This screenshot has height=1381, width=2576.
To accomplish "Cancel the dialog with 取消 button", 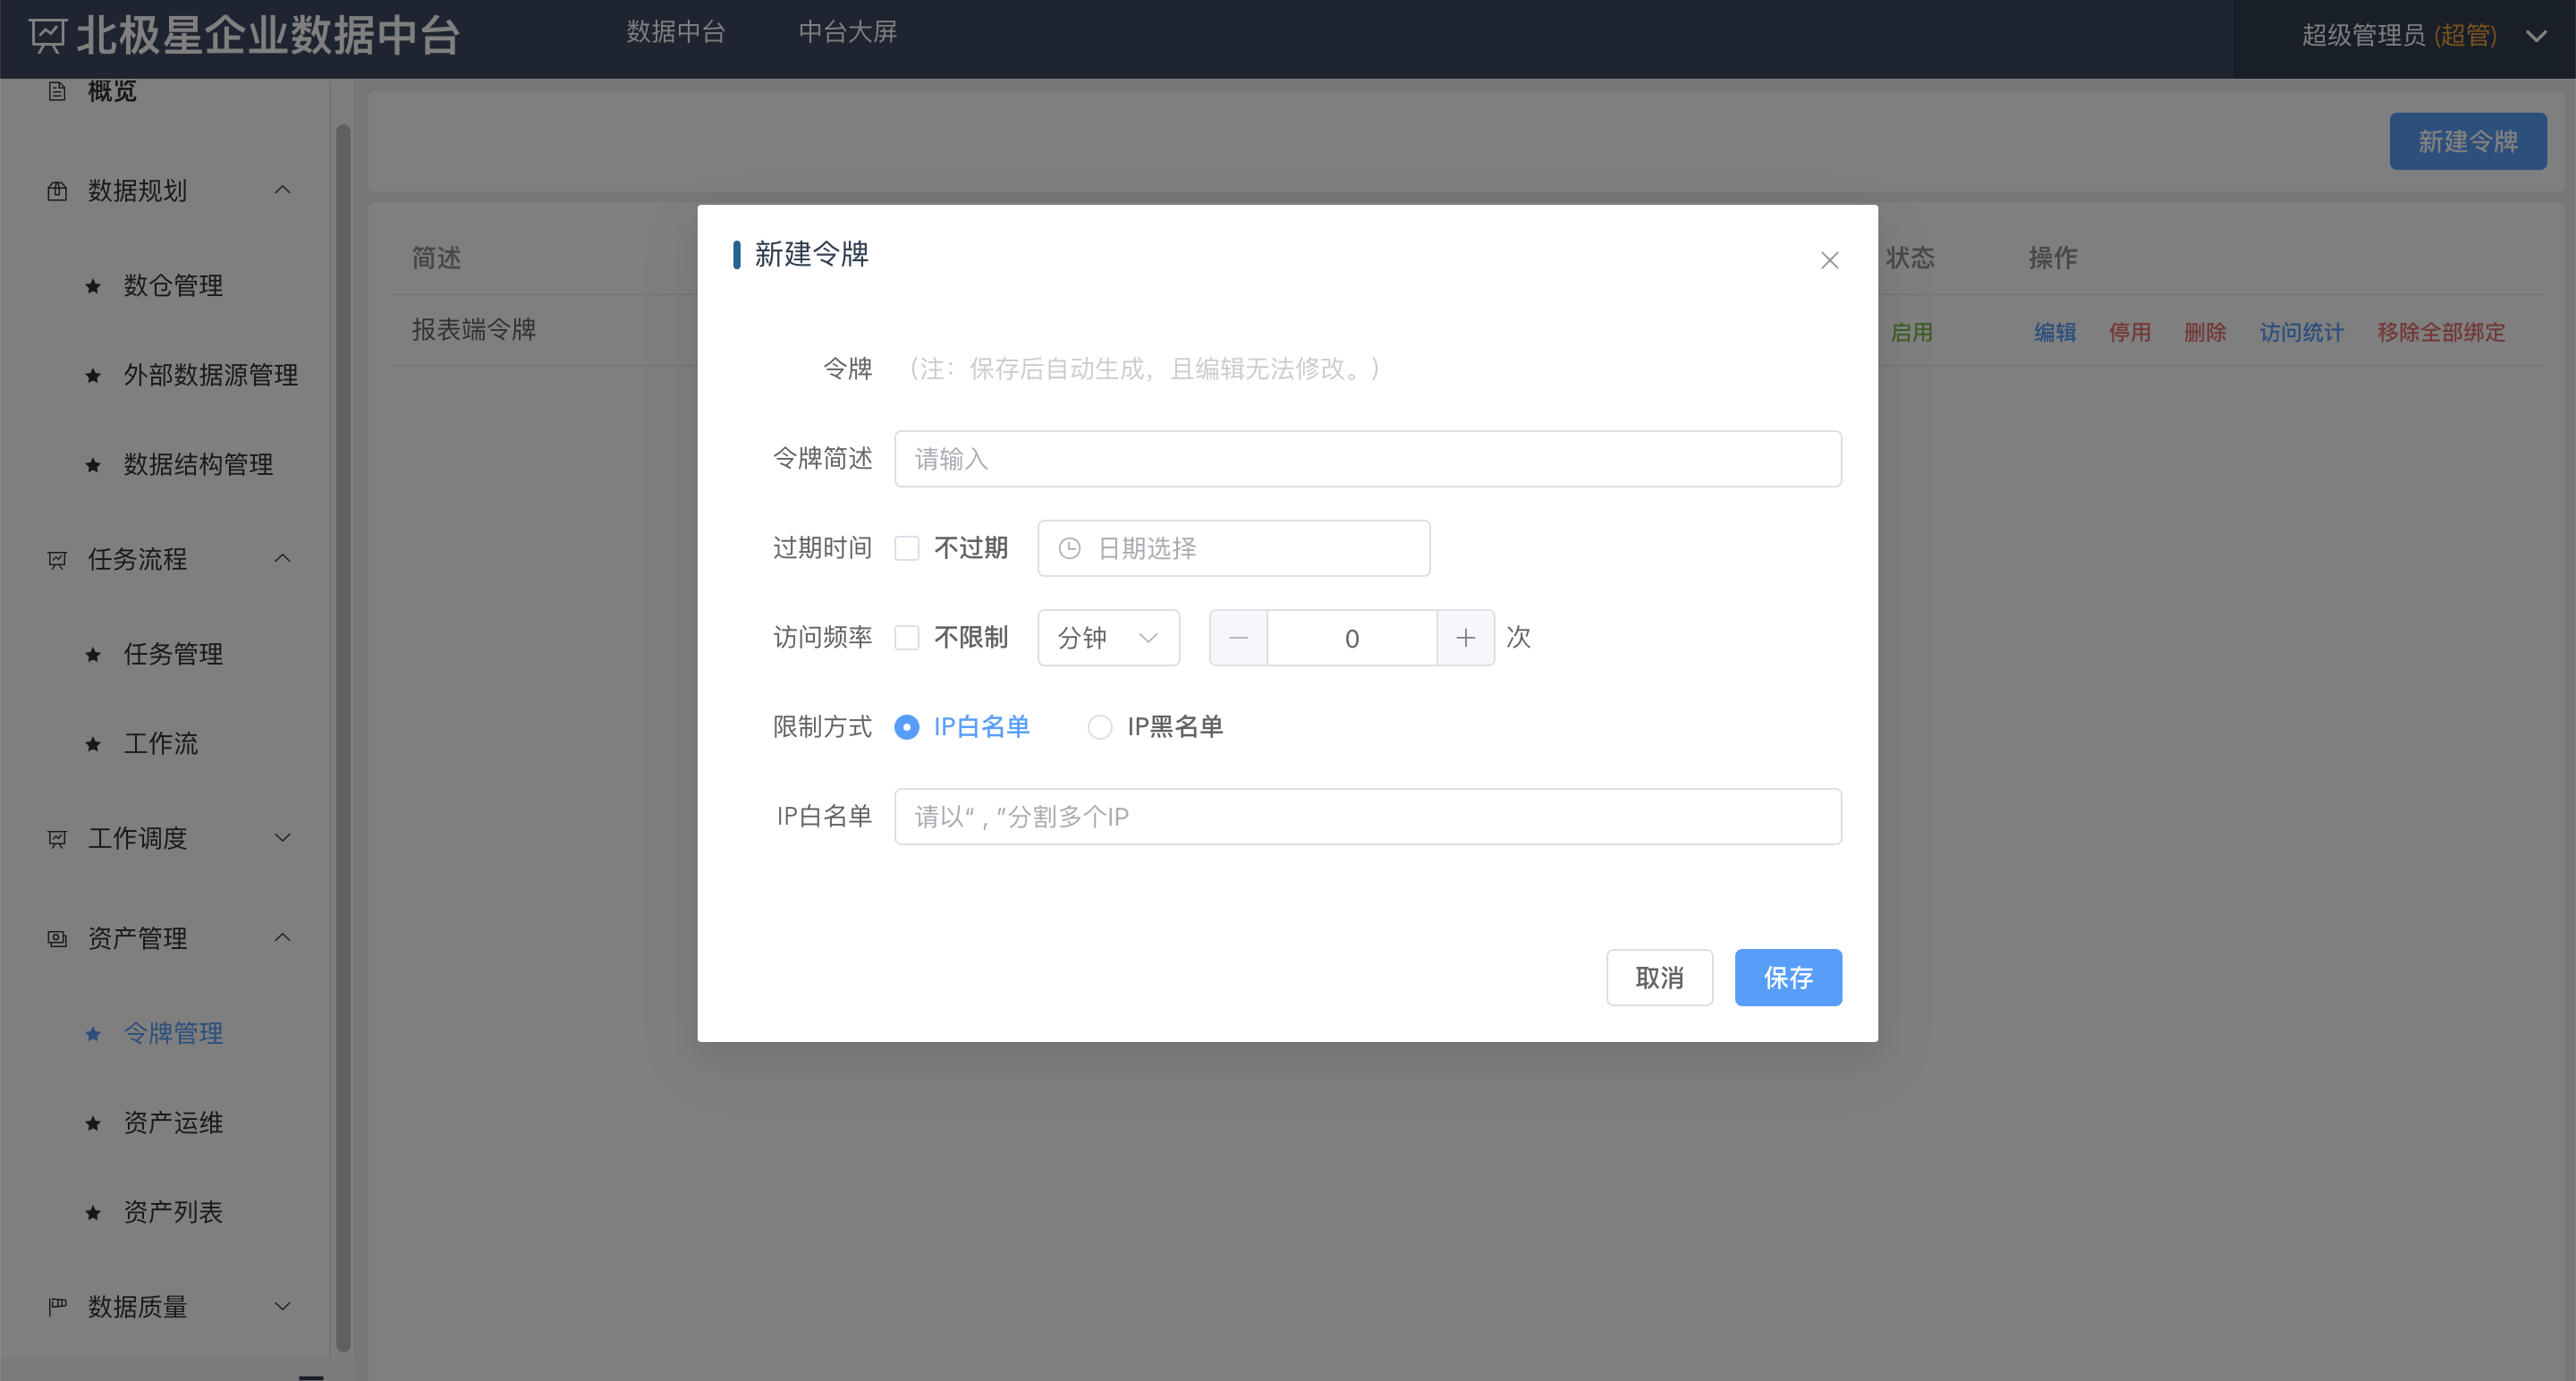I will tap(1659, 977).
